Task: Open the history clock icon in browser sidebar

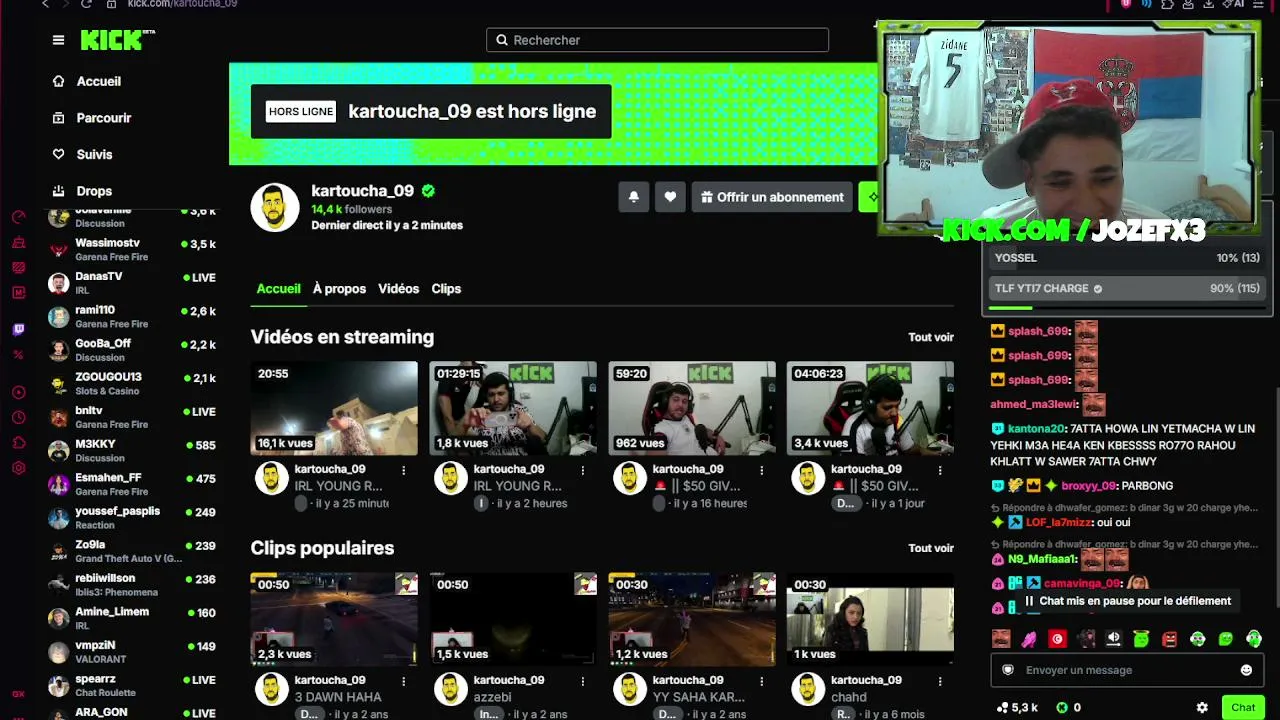Action: point(18,417)
